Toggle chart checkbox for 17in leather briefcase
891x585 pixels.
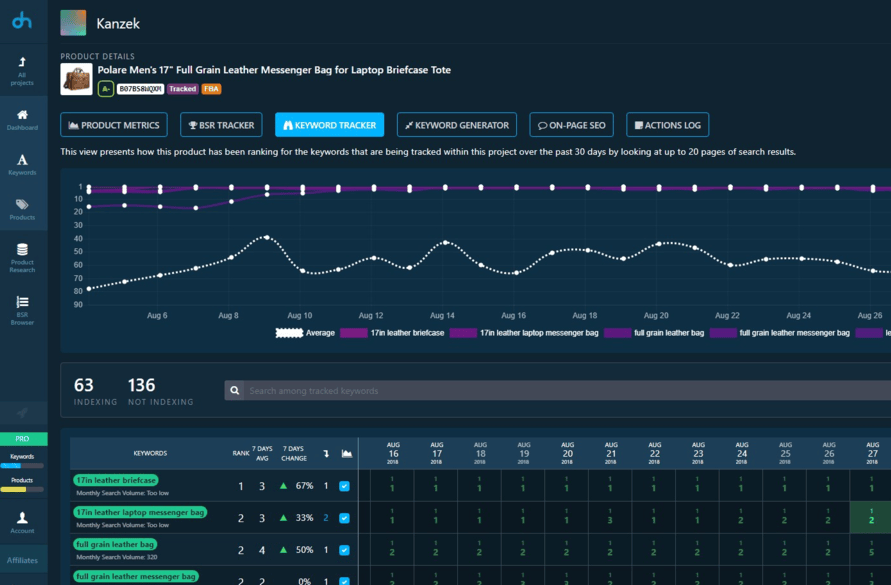(344, 486)
